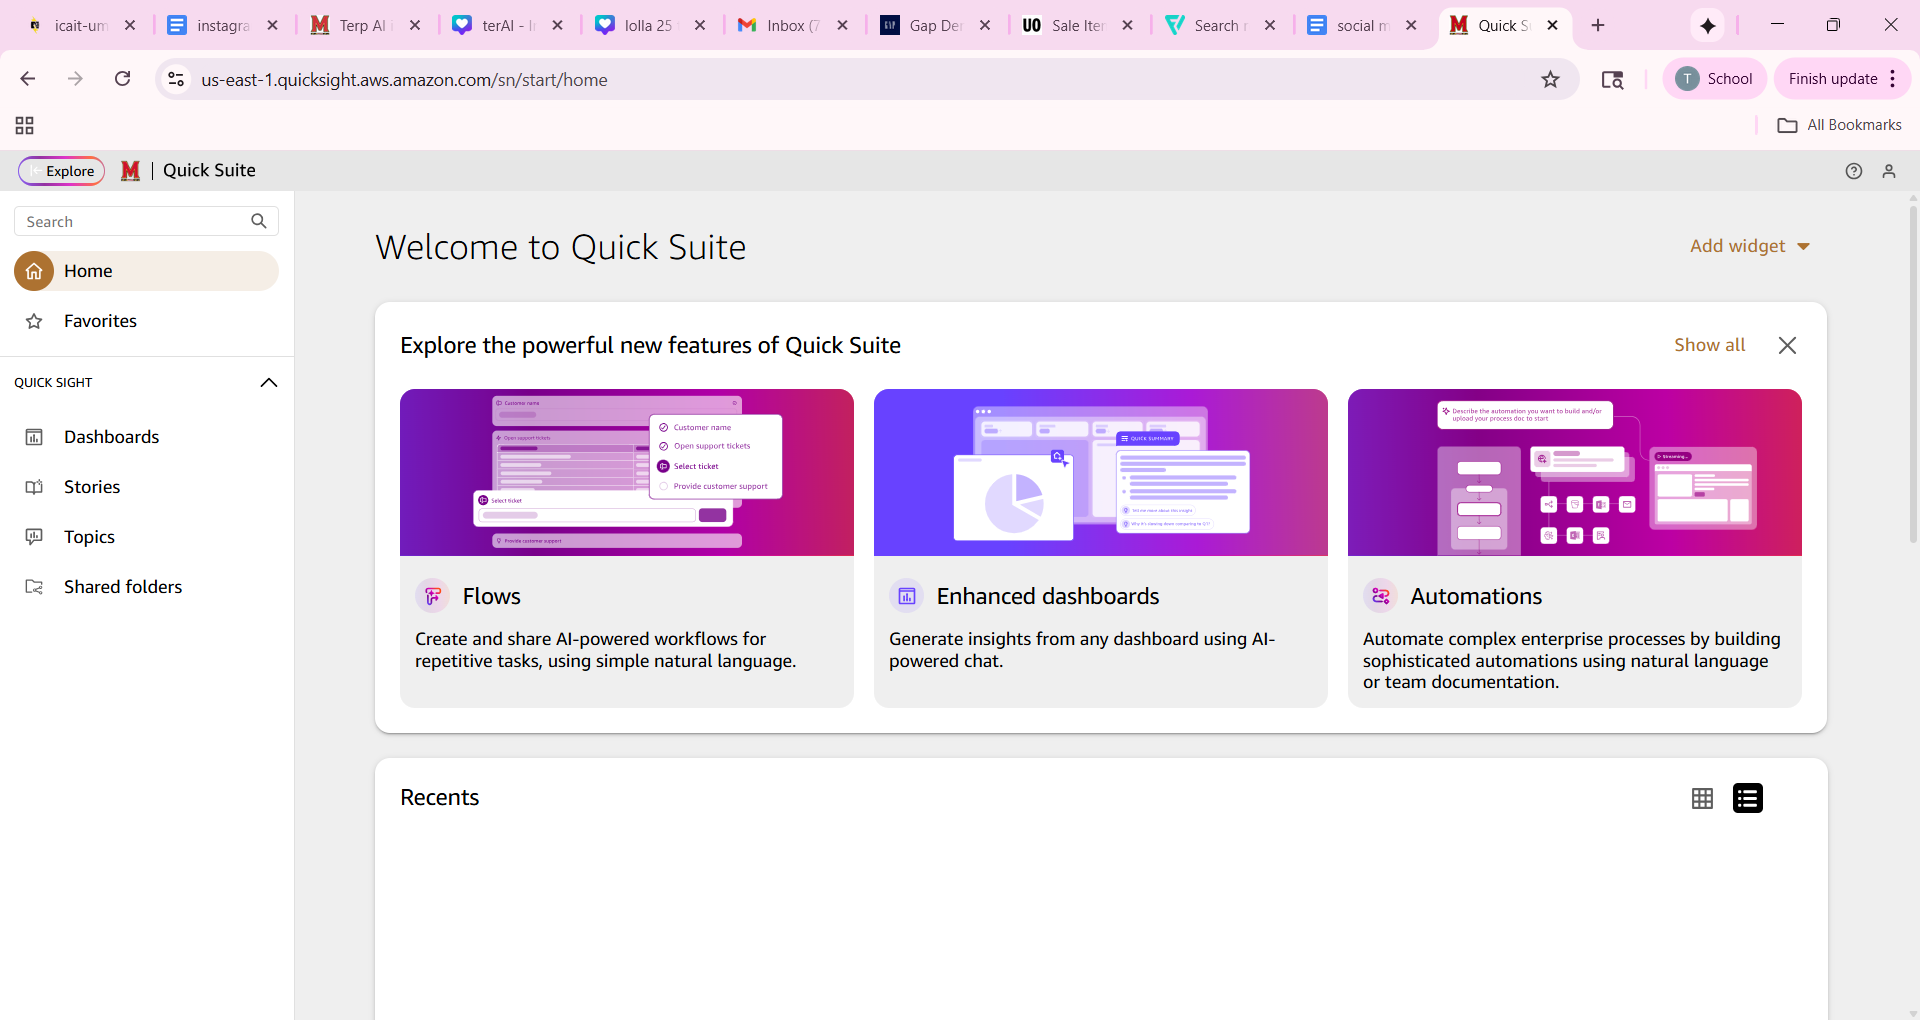Bookmark this page with star icon

coord(1550,79)
